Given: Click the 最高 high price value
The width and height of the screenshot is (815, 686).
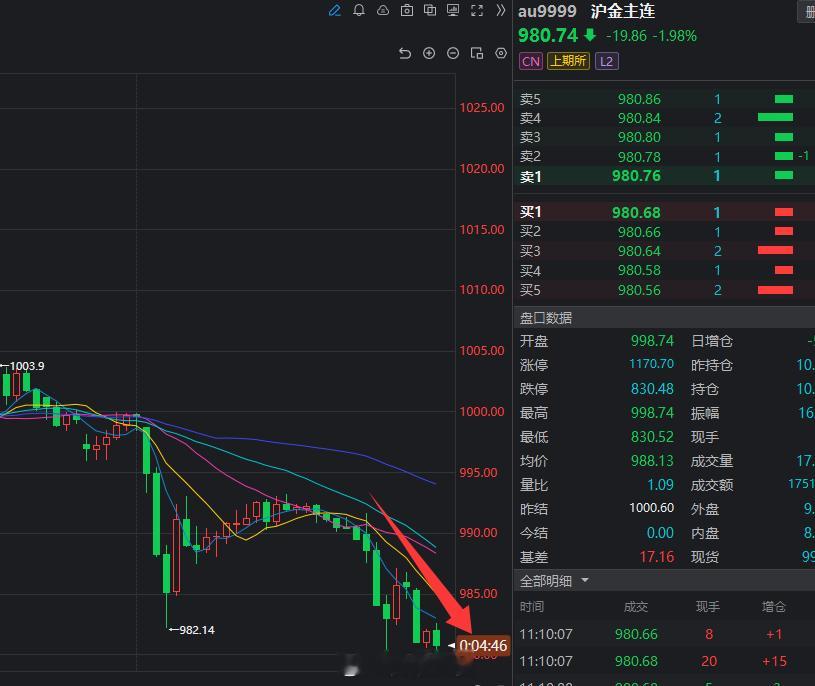Looking at the screenshot, I should click(x=652, y=413).
